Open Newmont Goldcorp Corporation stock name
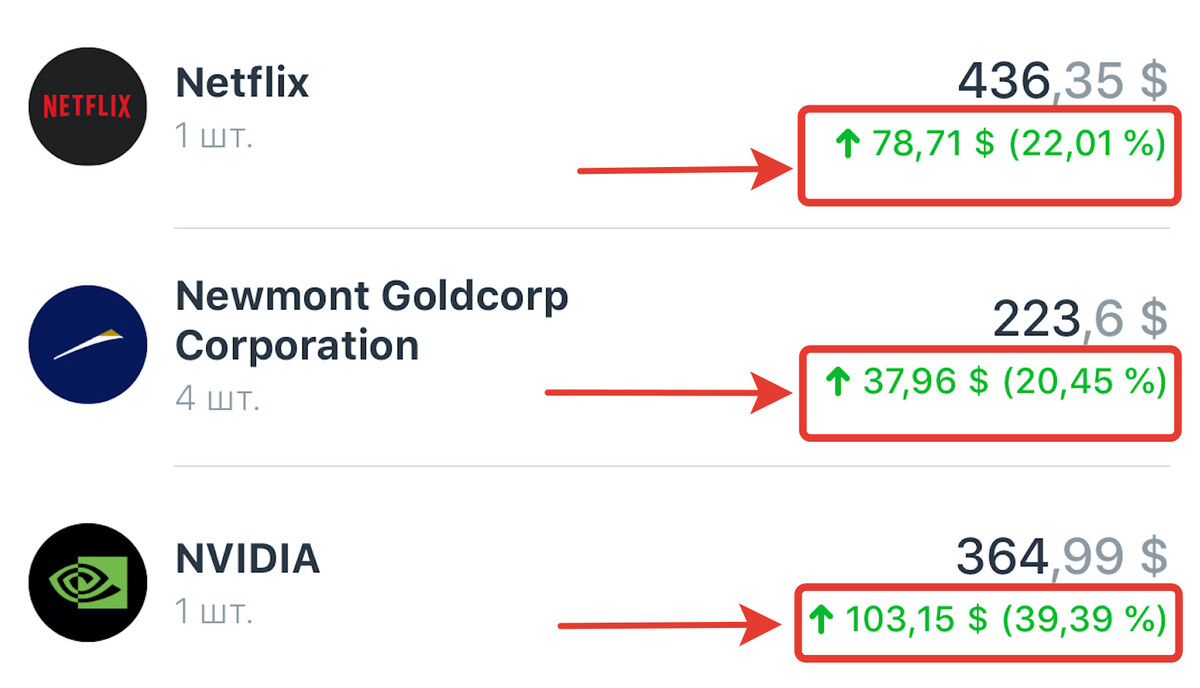The height and width of the screenshot is (688, 1200). point(372,320)
